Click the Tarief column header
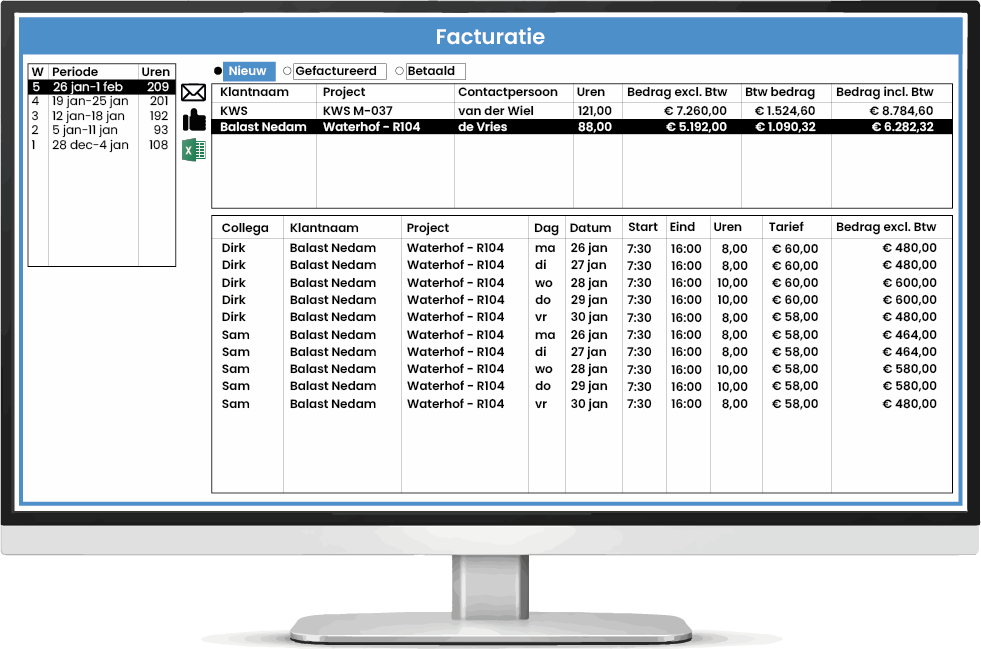Image resolution: width=981 pixels, height=649 pixels. pyautogui.click(x=785, y=227)
